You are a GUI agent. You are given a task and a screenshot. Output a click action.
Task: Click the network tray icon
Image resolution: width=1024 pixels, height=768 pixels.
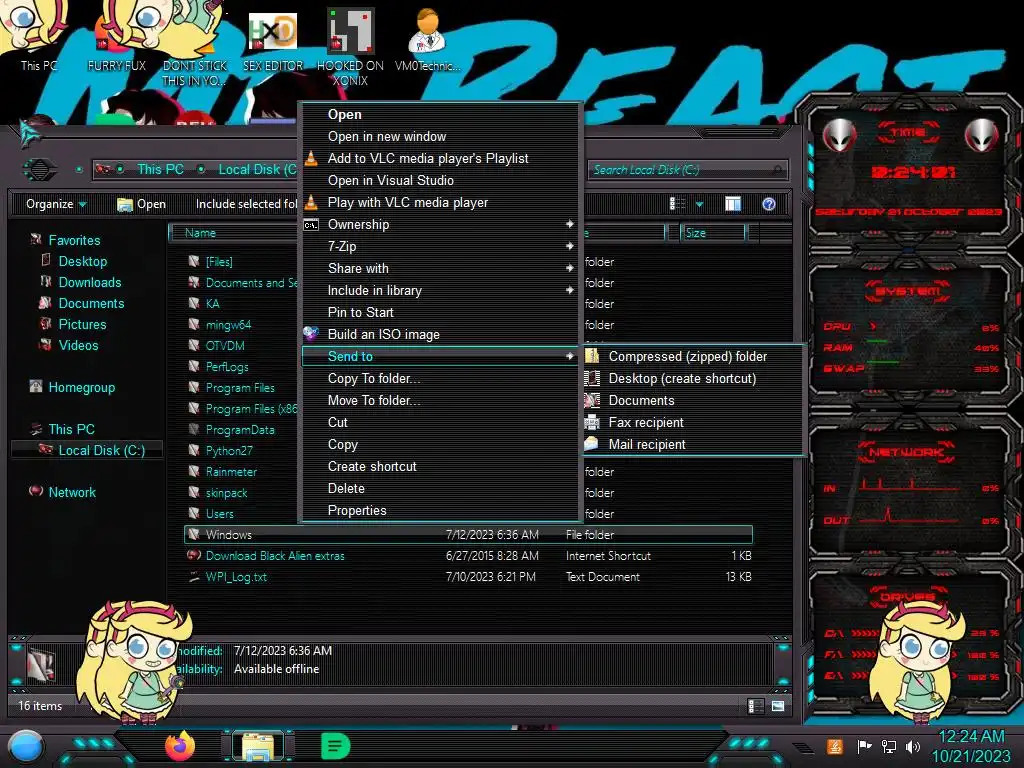(x=888, y=746)
